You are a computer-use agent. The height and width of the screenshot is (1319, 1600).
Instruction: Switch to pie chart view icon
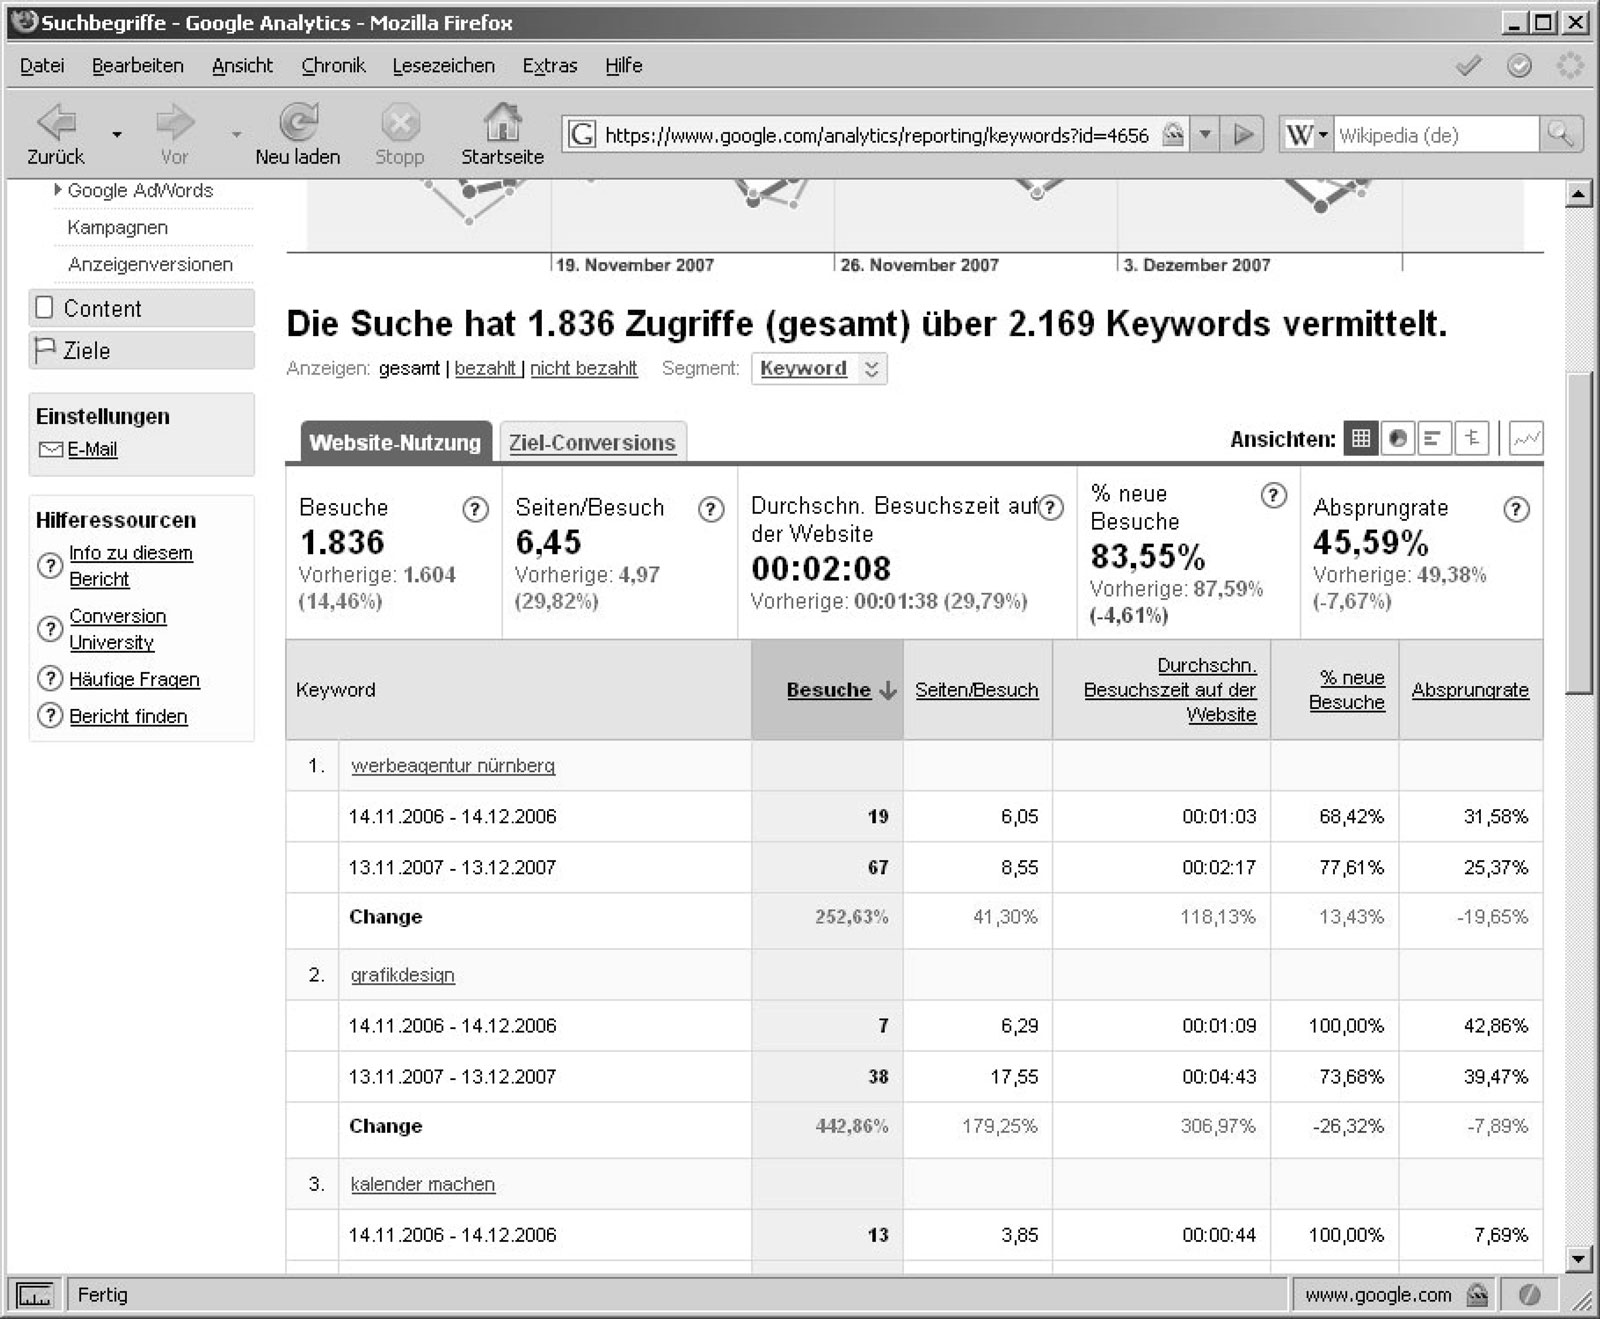pos(1397,438)
